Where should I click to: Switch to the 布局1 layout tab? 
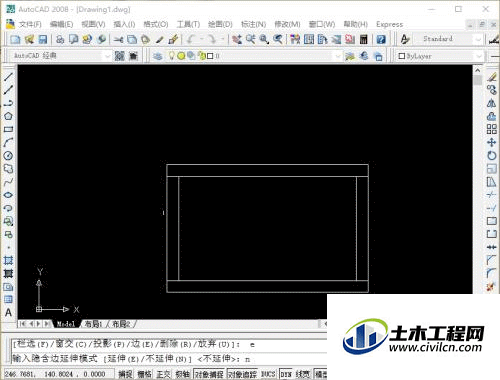pyautogui.click(x=93, y=324)
